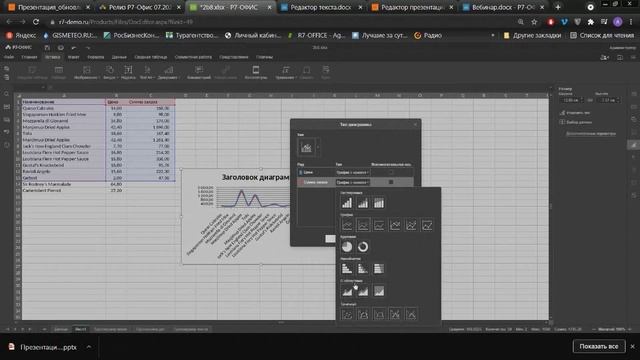This screenshot has height=360, width=640.
Task: Select the Camembert Pierrot cell
Action: 64,190
